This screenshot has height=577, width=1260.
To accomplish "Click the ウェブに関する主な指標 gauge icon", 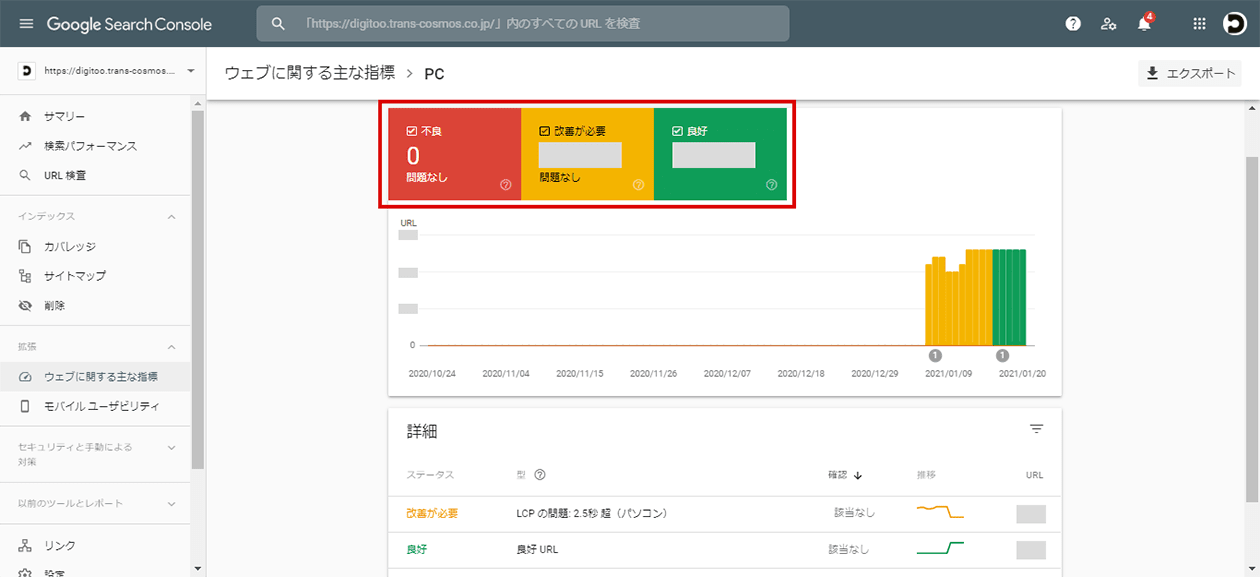I will click(26, 377).
